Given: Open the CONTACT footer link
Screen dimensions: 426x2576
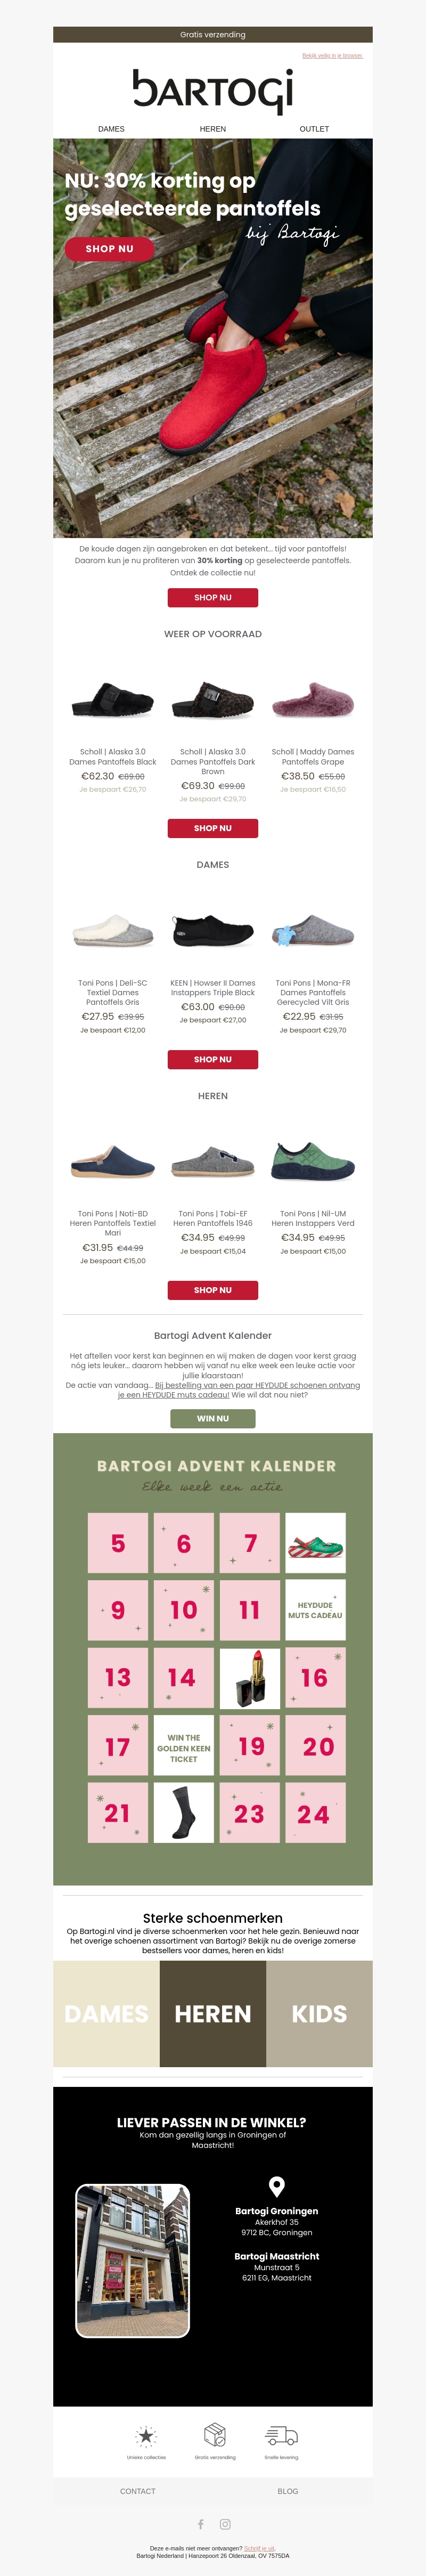Looking at the screenshot, I should 138,2491.
